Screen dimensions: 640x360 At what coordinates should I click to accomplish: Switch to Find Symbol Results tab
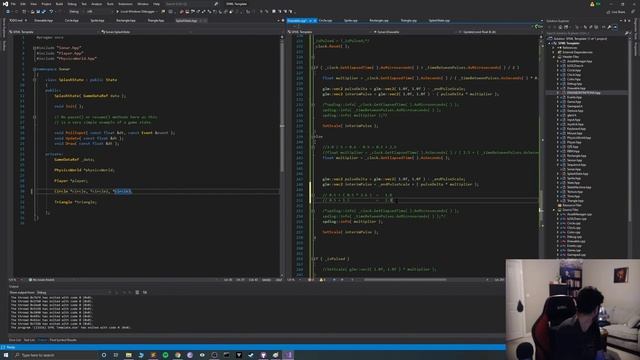63,340
